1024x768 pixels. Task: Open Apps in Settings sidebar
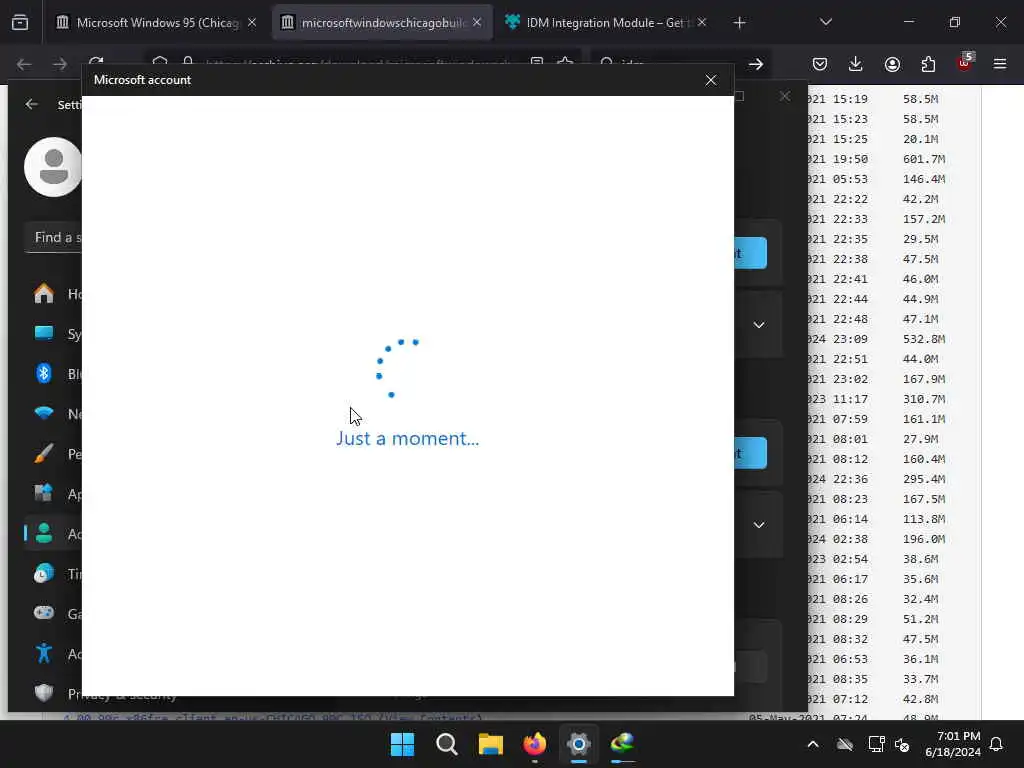tap(54, 494)
